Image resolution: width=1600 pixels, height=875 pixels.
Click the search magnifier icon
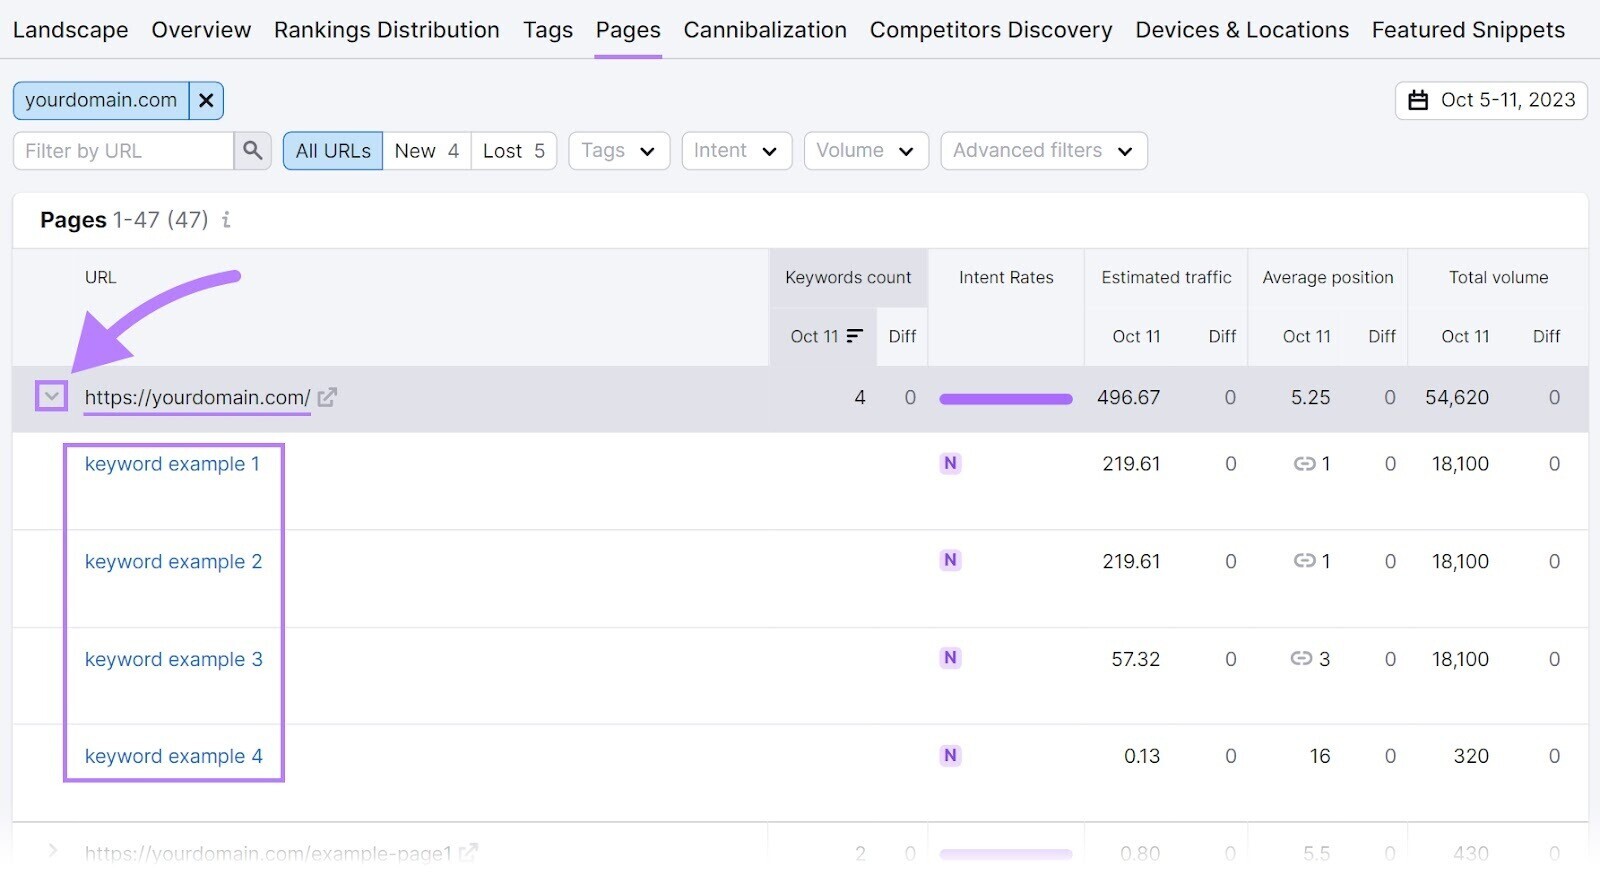pos(252,151)
